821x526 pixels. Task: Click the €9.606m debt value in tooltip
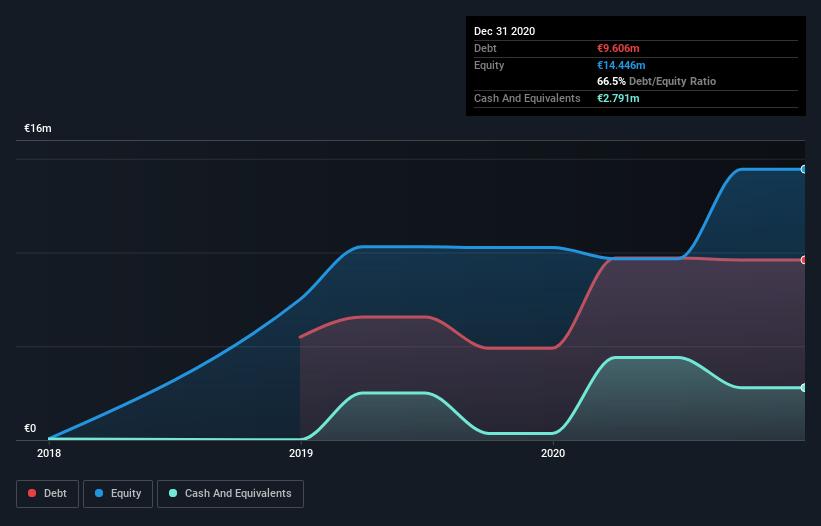618,48
